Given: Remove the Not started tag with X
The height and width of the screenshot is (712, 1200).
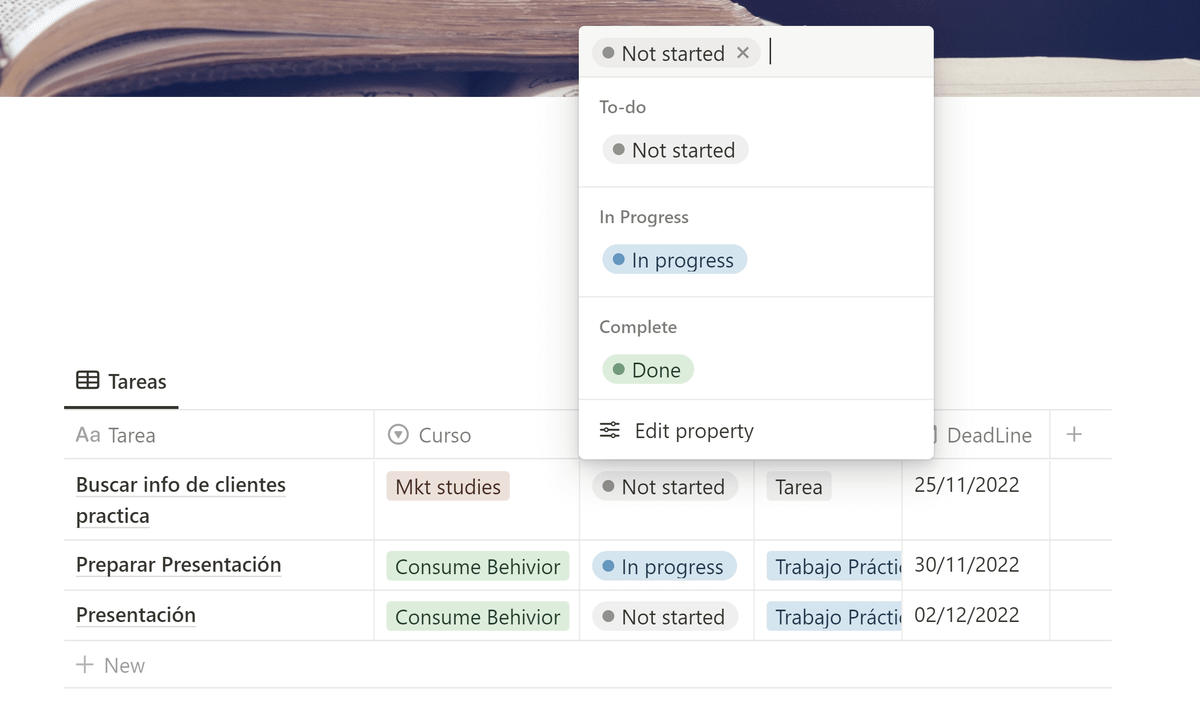Looking at the screenshot, I should tap(742, 53).
